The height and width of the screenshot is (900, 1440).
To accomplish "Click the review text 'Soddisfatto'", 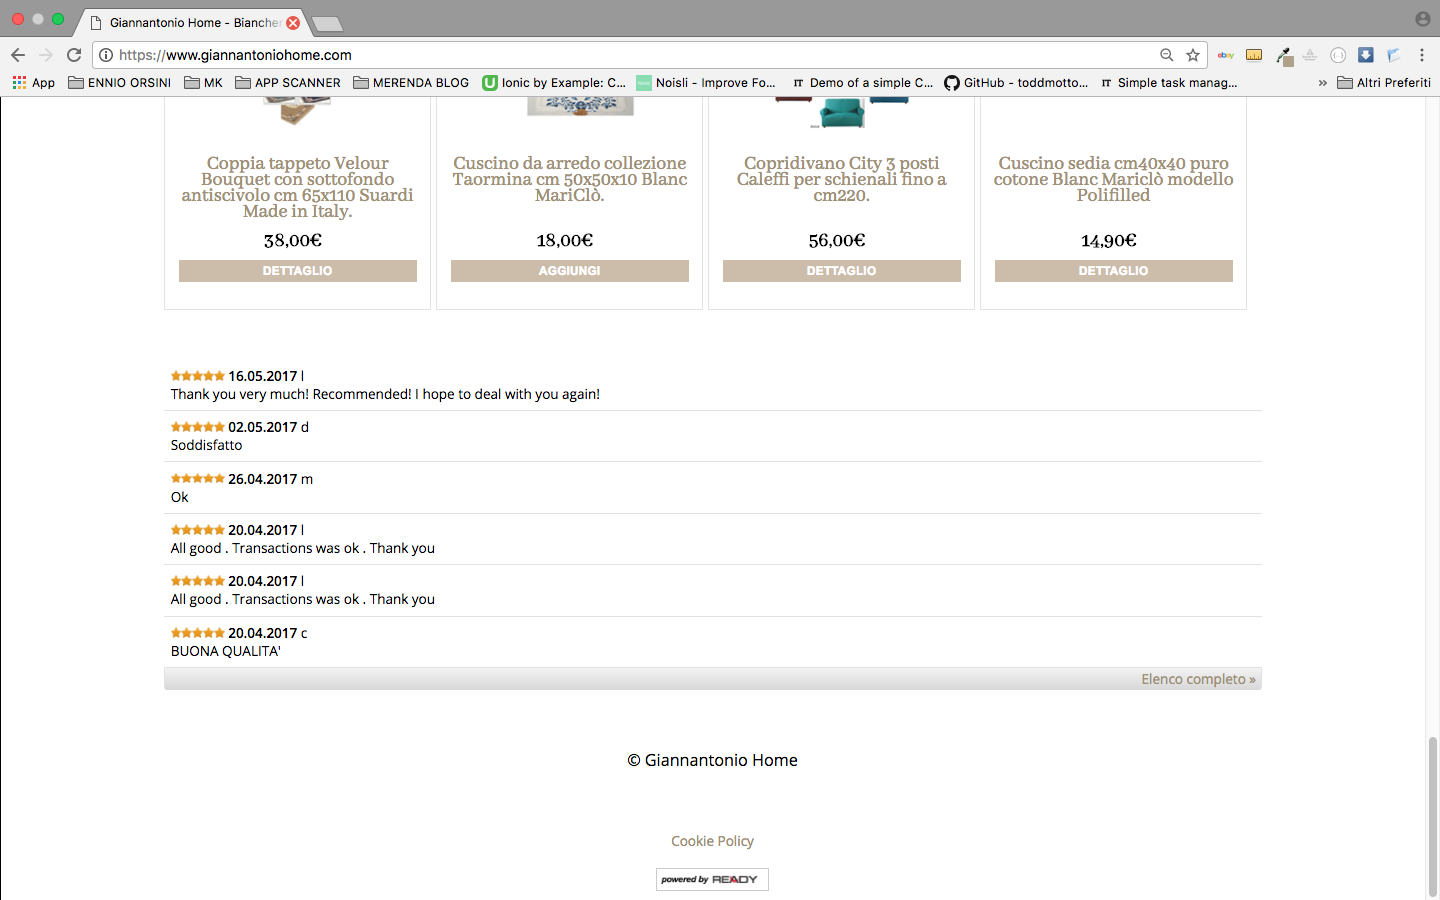I will click(x=206, y=445).
